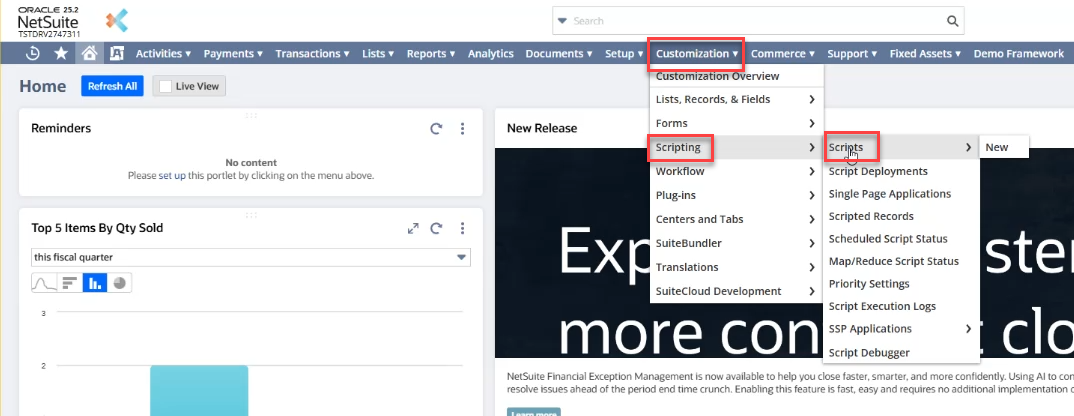Maximize the Top 5 Items portlet
Viewport: 1074px width, 416px height.
413,228
